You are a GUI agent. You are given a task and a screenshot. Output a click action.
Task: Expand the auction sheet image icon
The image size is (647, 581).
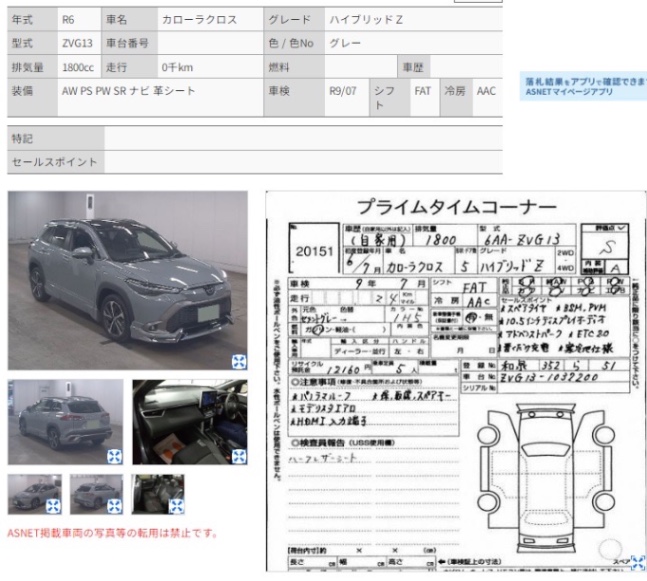pos(638,562)
